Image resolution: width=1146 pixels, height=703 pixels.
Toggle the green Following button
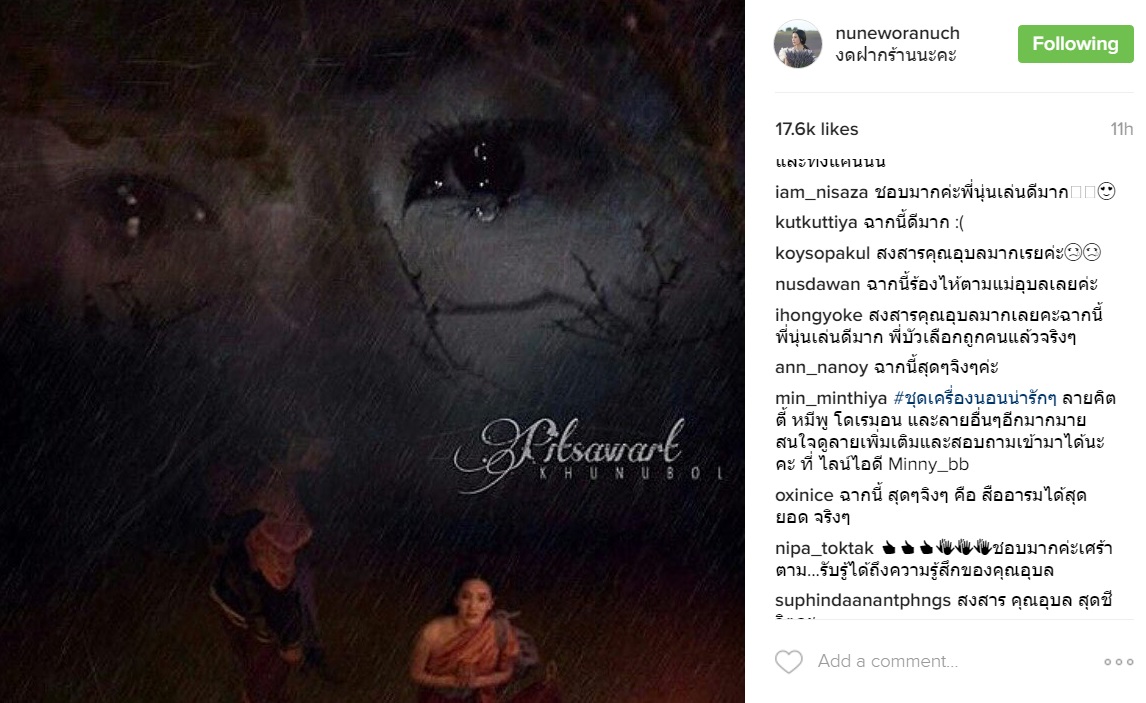(1075, 44)
